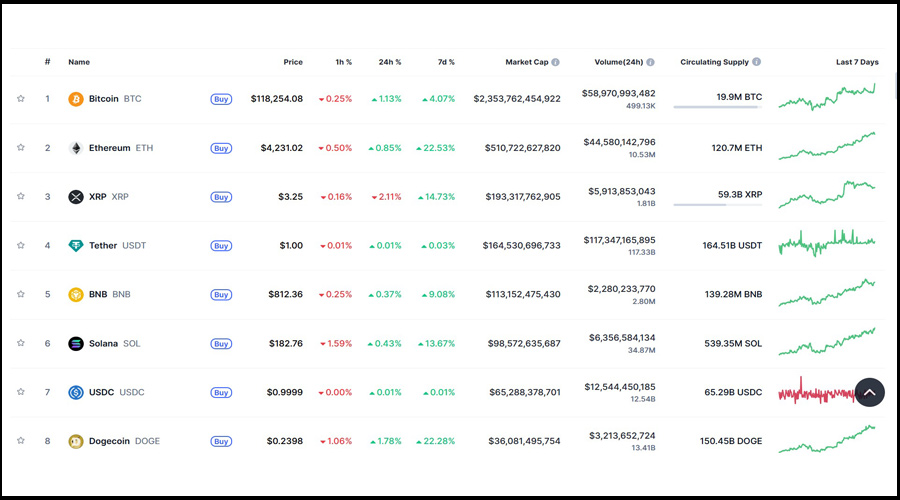The width and height of the screenshot is (900, 500).
Task: Toggle the watchlist star for Ethereum
Action: click(20, 148)
